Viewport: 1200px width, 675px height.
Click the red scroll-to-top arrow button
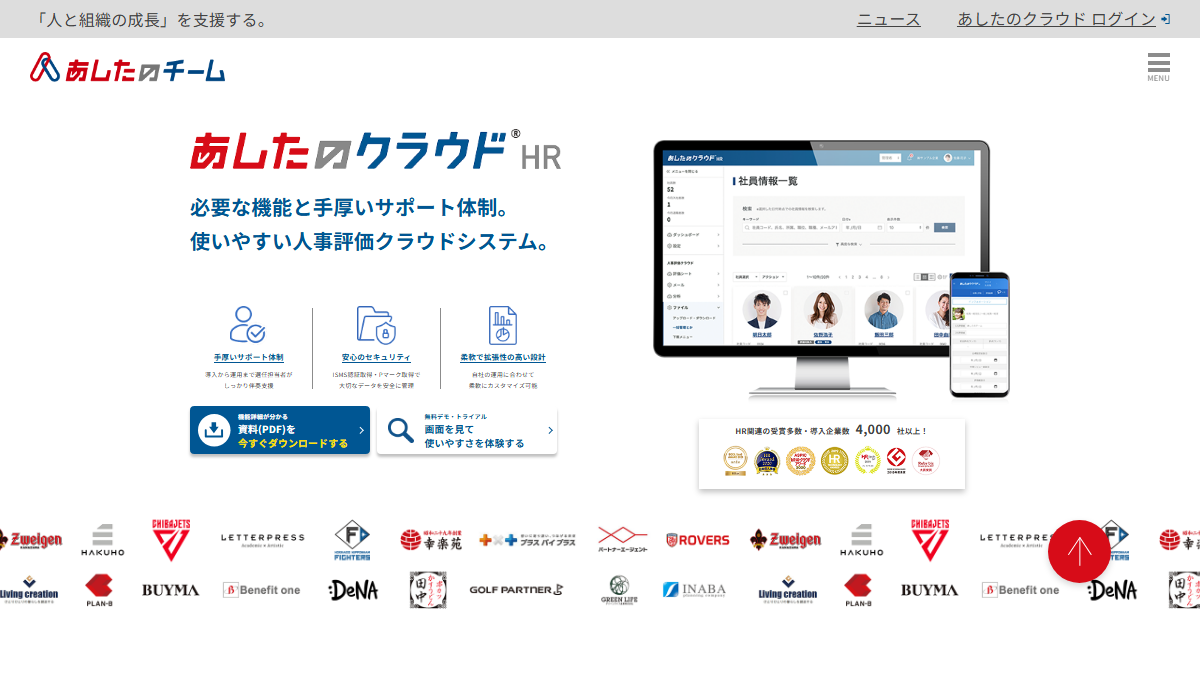point(1079,551)
